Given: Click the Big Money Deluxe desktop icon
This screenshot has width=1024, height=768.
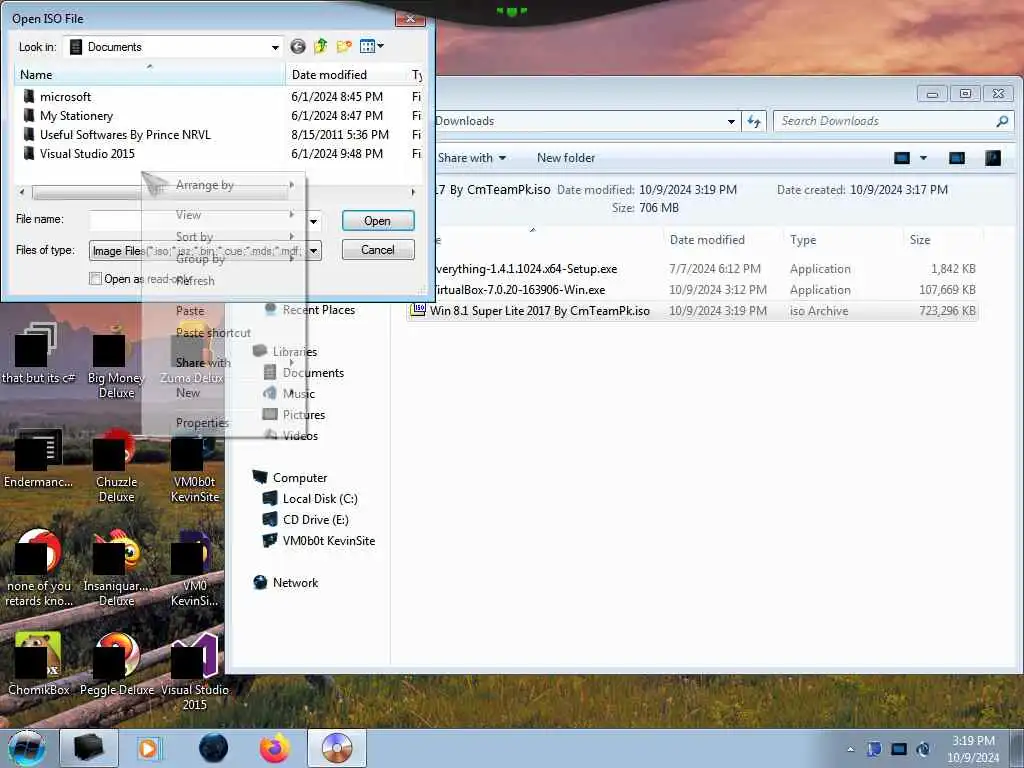Looking at the screenshot, I should tap(117, 360).
